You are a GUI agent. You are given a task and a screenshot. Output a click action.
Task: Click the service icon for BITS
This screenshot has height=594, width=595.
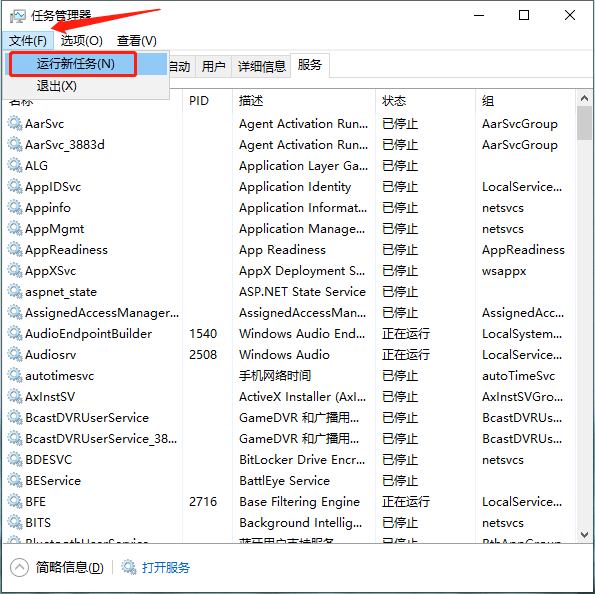[x=15, y=522]
